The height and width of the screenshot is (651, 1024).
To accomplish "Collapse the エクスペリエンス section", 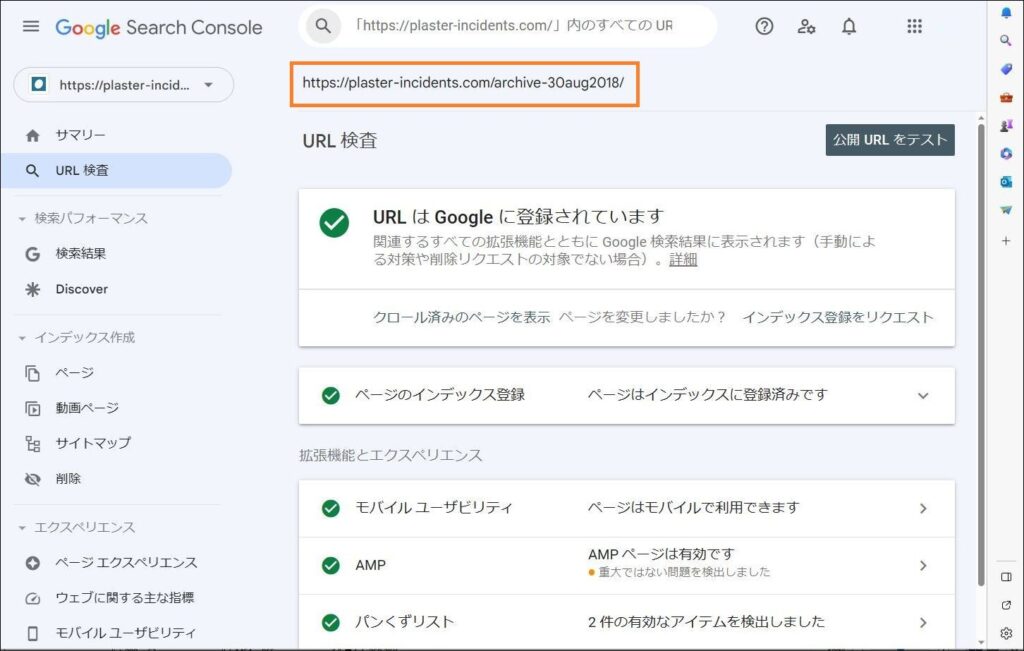I will pos(22,528).
